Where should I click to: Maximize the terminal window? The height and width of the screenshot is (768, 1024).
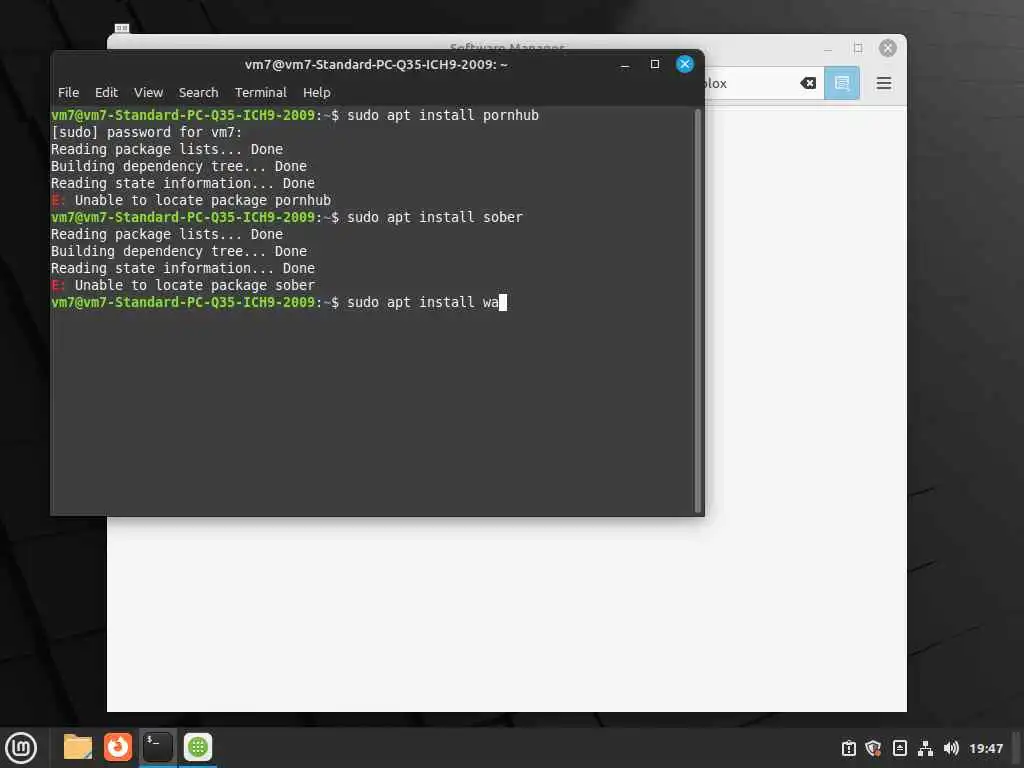click(654, 64)
